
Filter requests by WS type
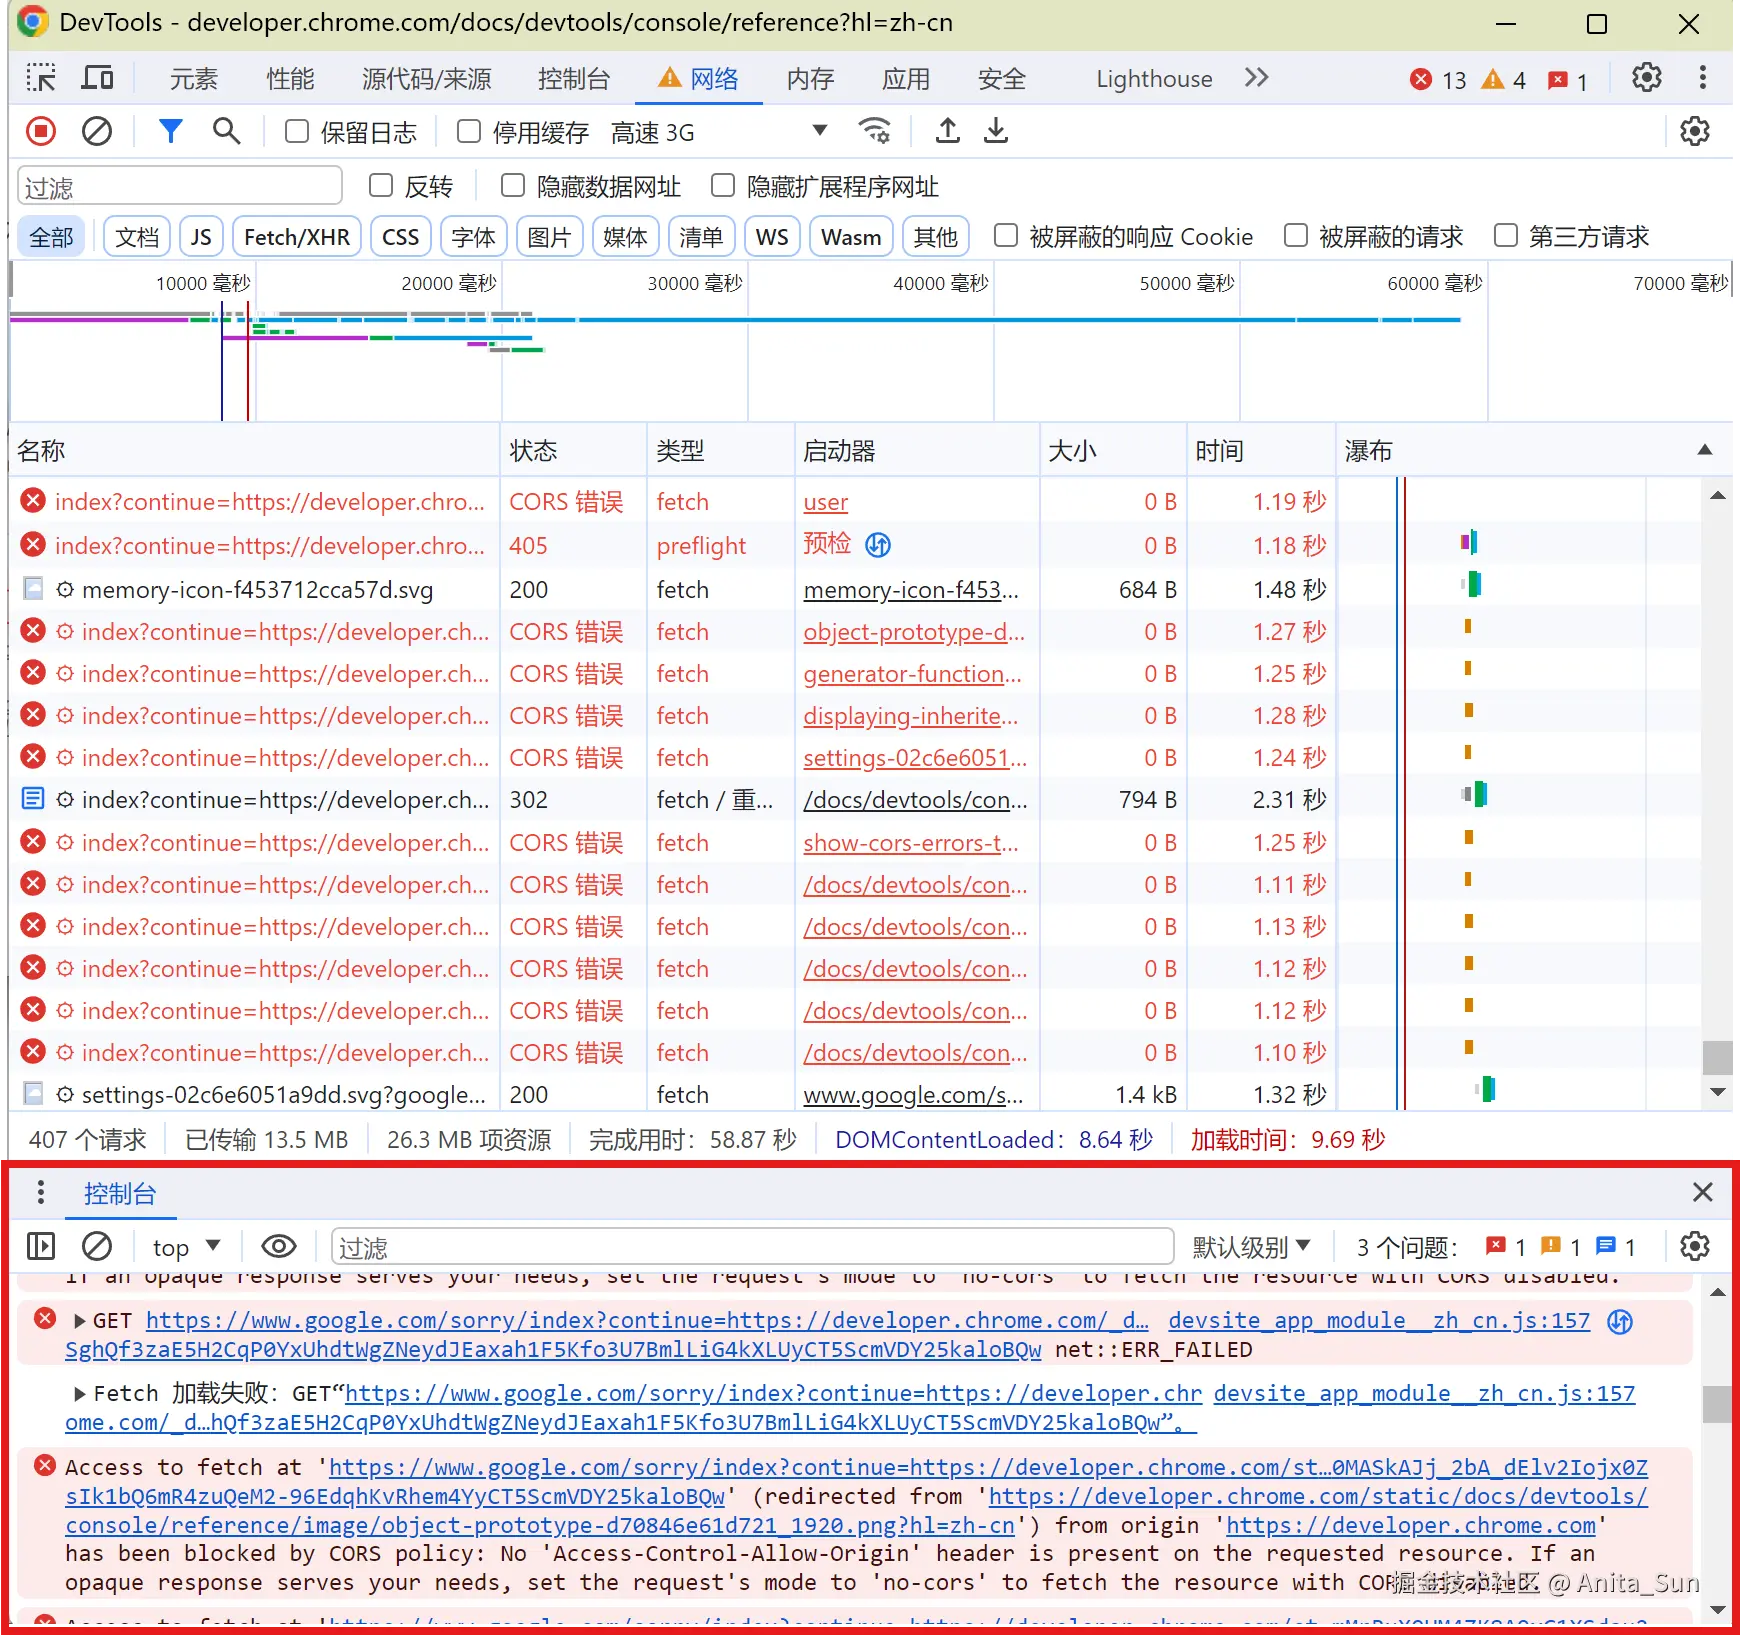772,237
